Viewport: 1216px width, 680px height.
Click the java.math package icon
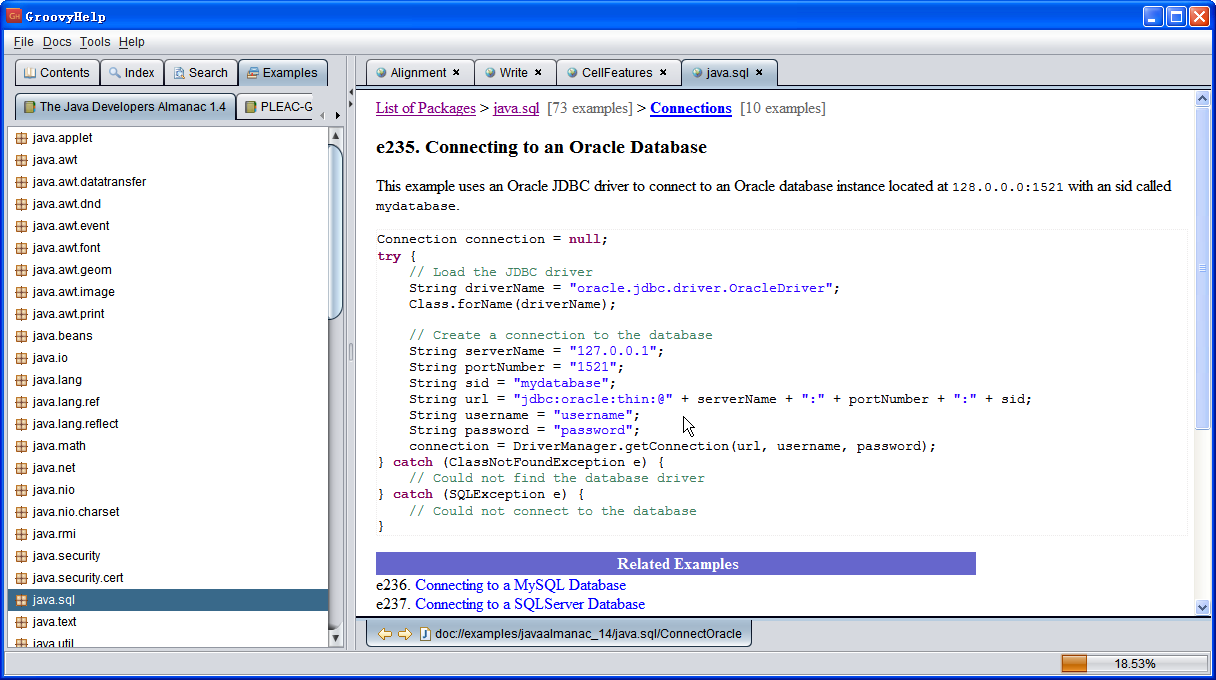(x=21, y=446)
